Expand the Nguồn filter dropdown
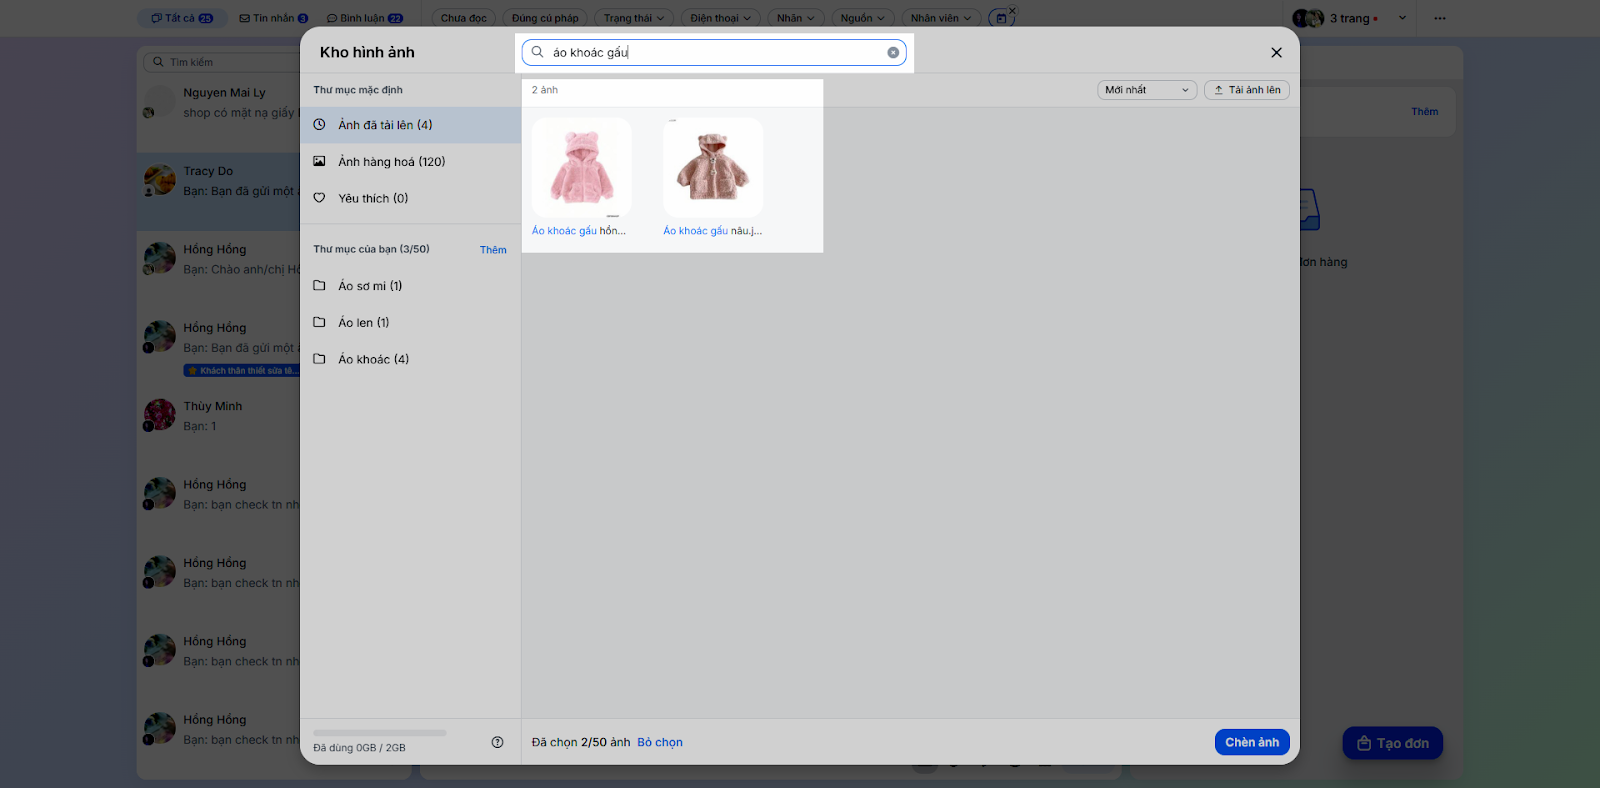The width and height of the screenshot is (1600, 788). pos(863,18)
